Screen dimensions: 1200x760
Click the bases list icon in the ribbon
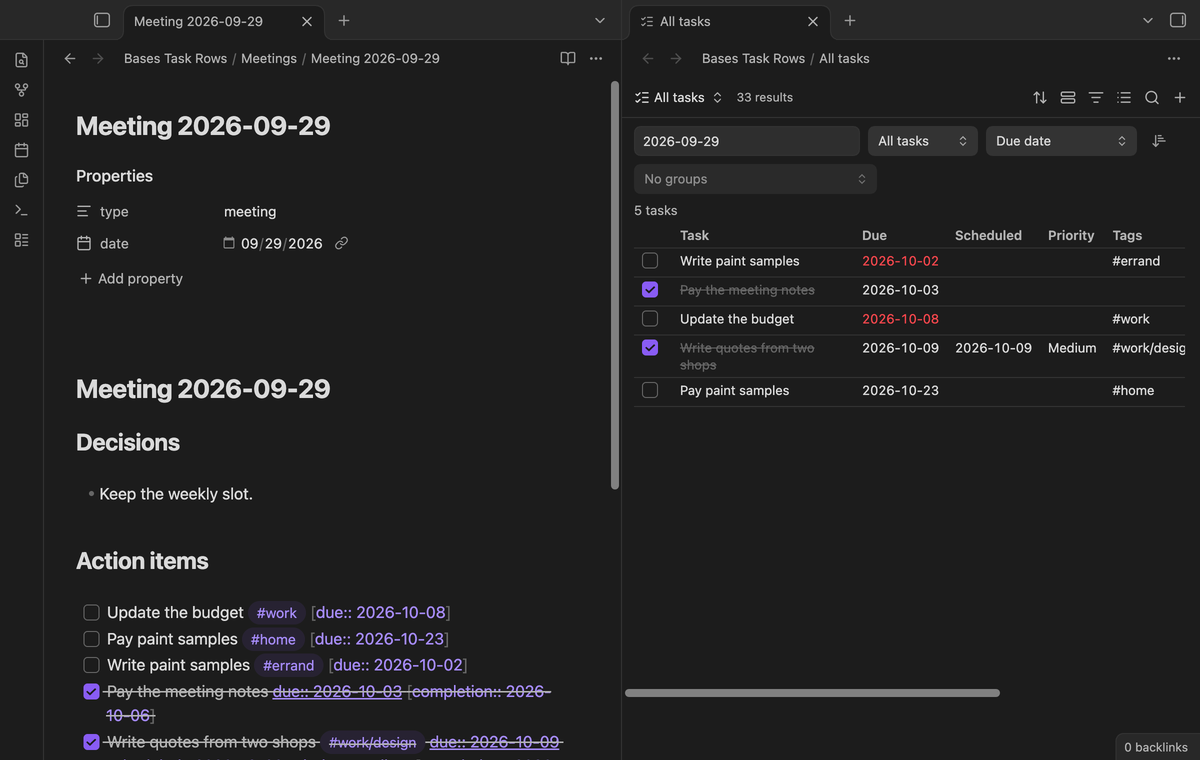coord(21,240)
